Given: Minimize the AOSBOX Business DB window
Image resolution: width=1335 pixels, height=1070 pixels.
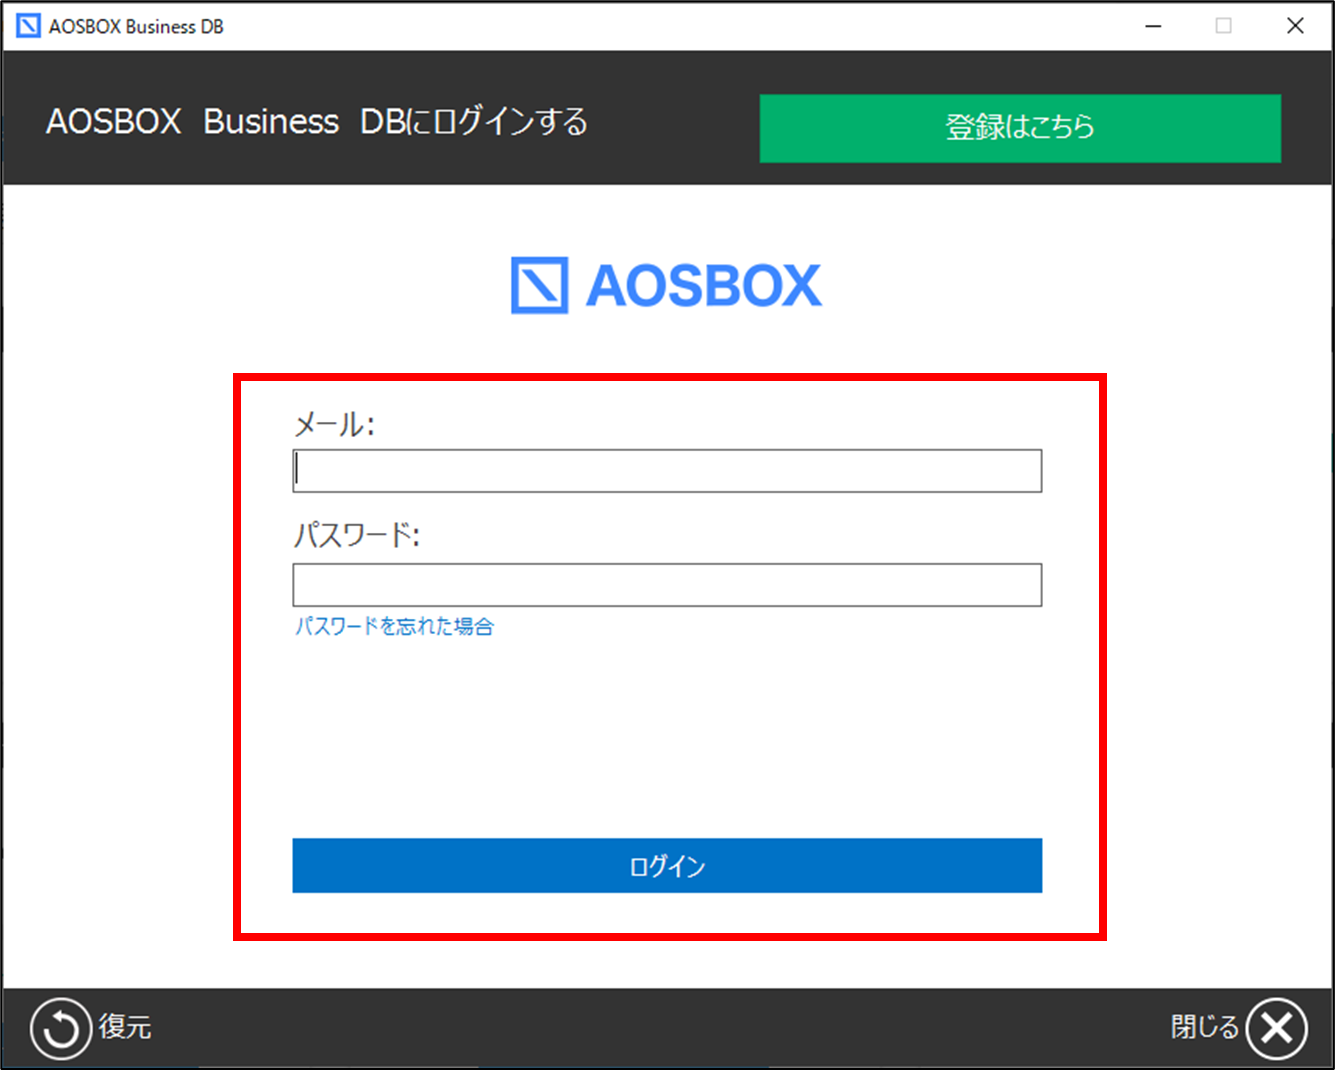Looking at the screenshot, I should (1153, 26).
